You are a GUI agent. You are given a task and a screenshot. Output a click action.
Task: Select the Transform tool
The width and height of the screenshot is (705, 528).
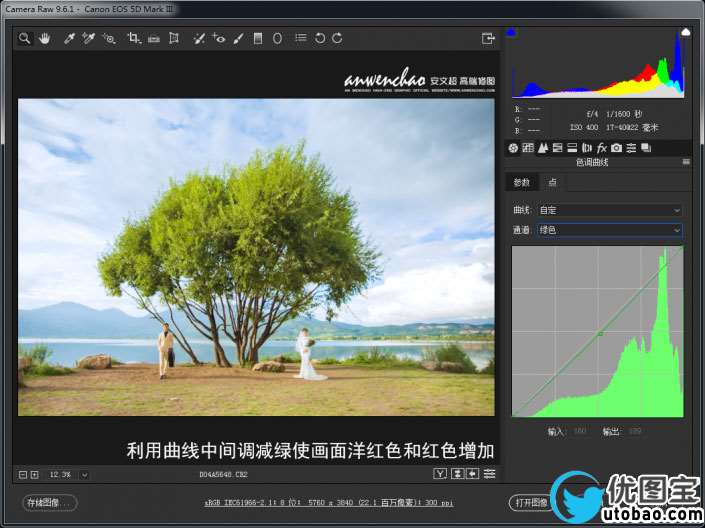[x=174, y=39]
